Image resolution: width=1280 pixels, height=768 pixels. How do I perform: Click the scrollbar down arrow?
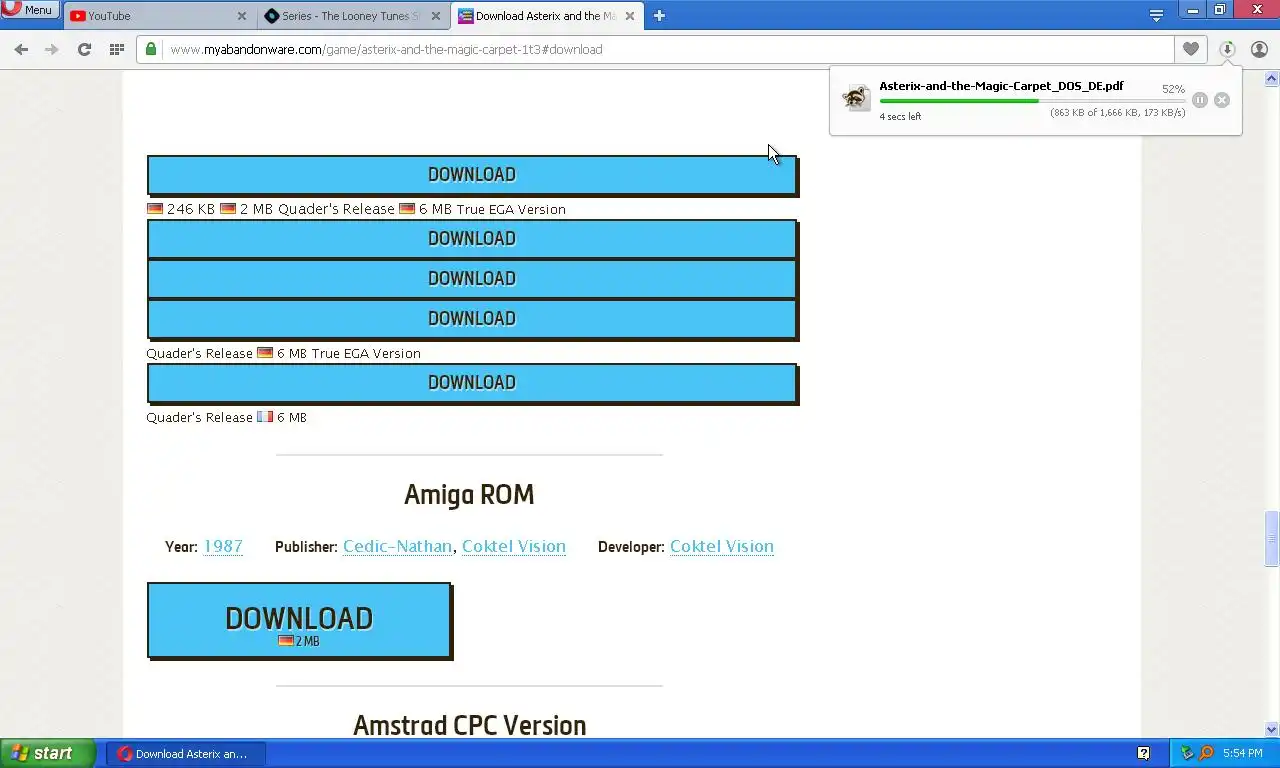click(1272, 729)
